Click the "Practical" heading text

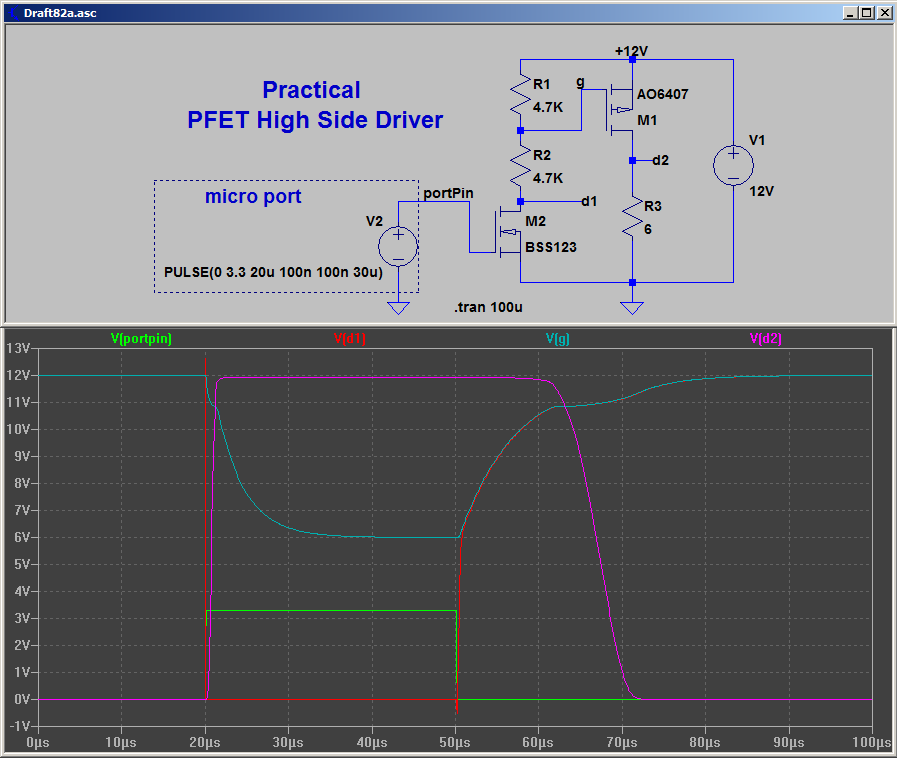pos(311,90)
